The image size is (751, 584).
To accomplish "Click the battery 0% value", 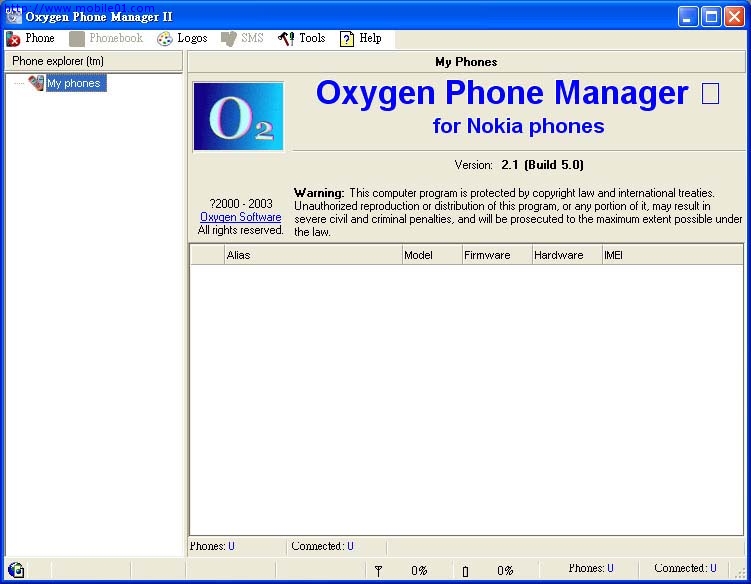I will point(505,571).
